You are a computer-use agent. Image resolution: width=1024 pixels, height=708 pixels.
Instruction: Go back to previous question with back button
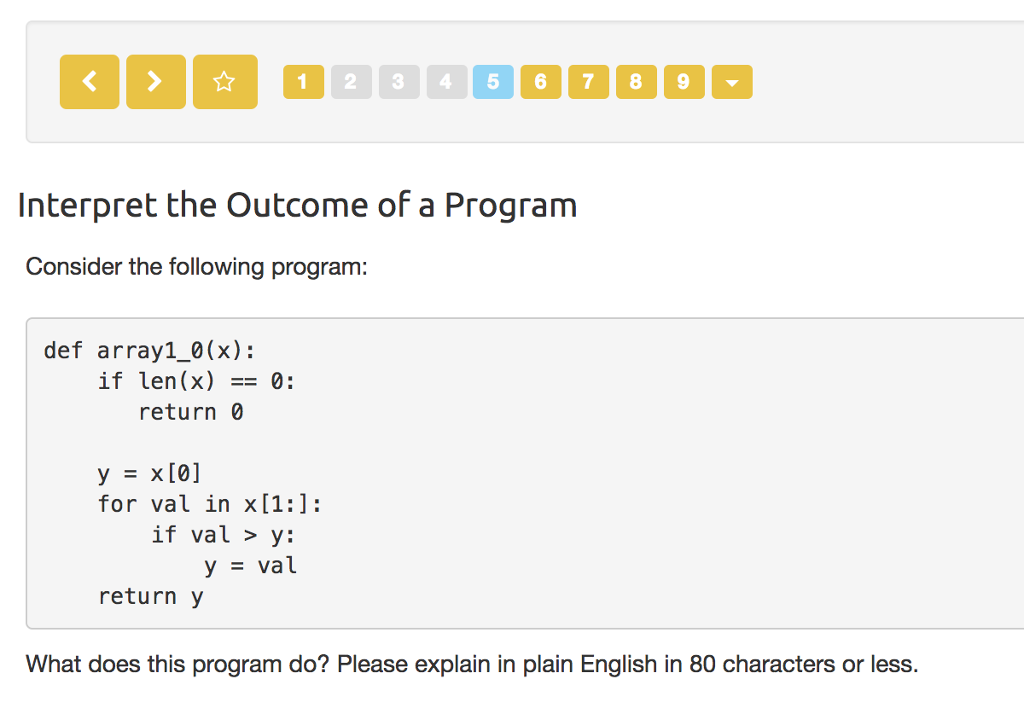coord(89,82)
